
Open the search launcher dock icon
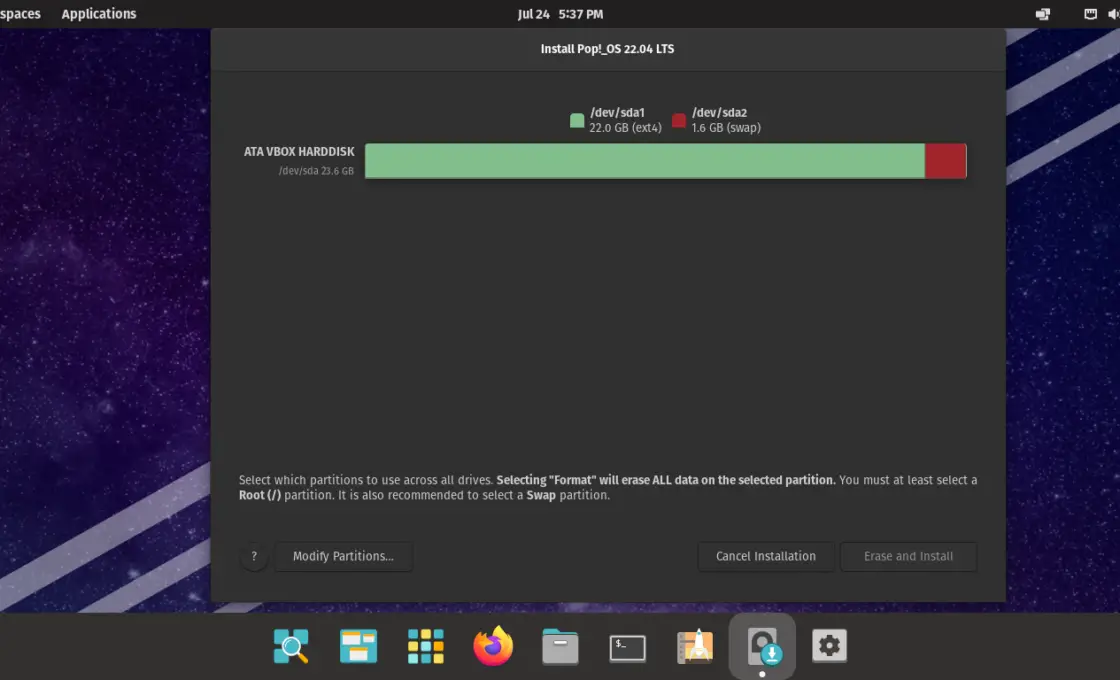[291, 646]
